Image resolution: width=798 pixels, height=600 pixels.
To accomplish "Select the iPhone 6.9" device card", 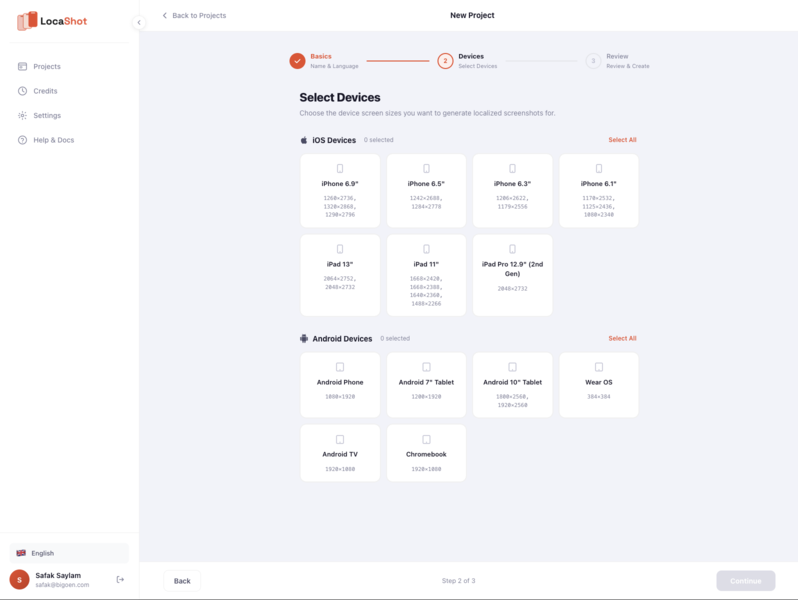I will tap(340, 190).
